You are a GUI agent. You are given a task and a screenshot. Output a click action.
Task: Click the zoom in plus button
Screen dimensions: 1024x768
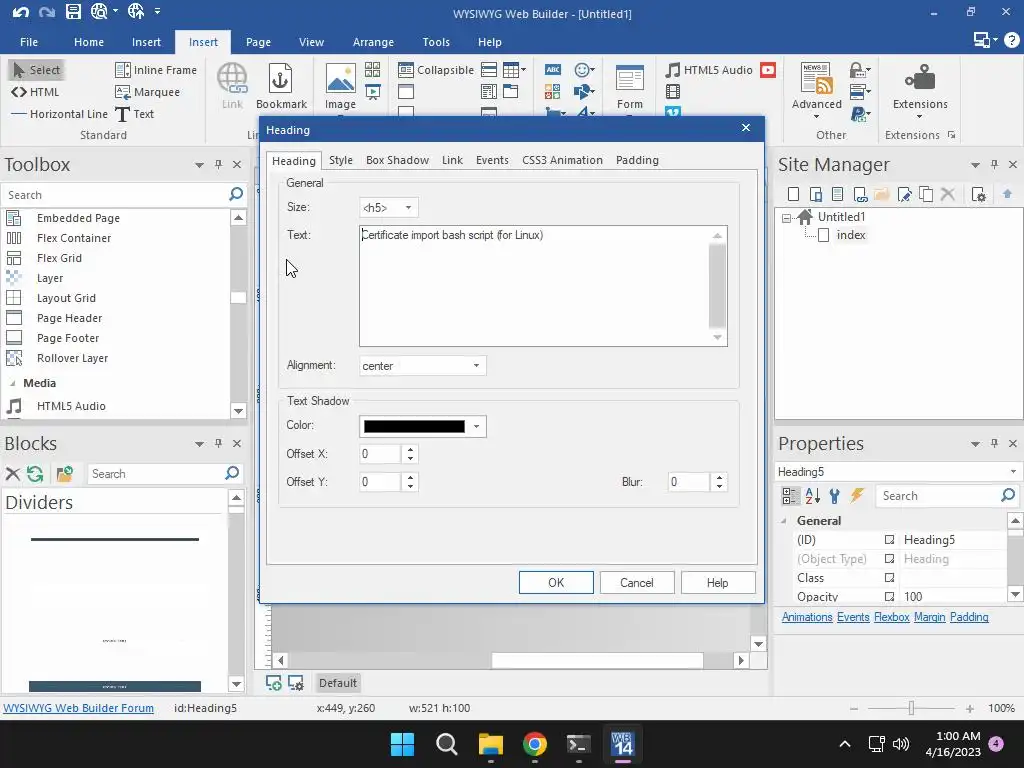[970, 709]
